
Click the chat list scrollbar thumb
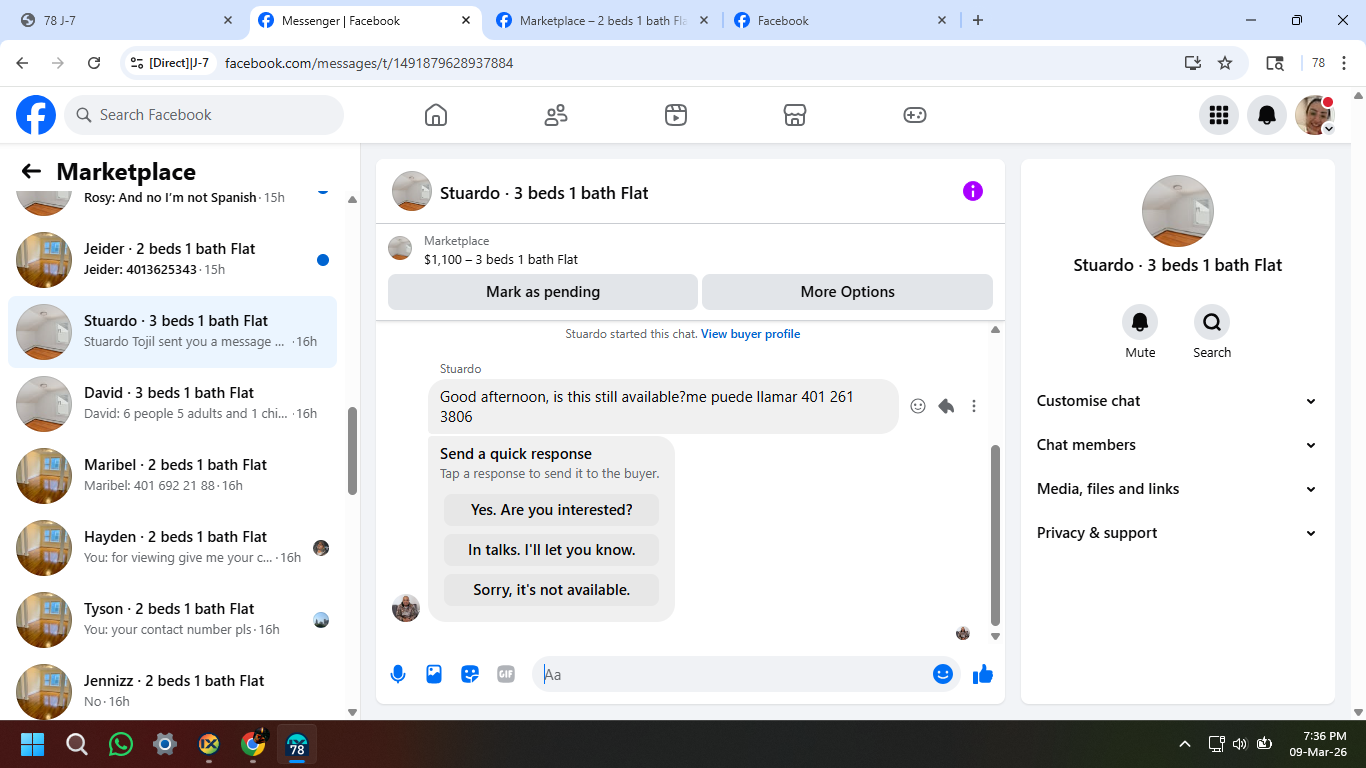(x=352, y=450)
